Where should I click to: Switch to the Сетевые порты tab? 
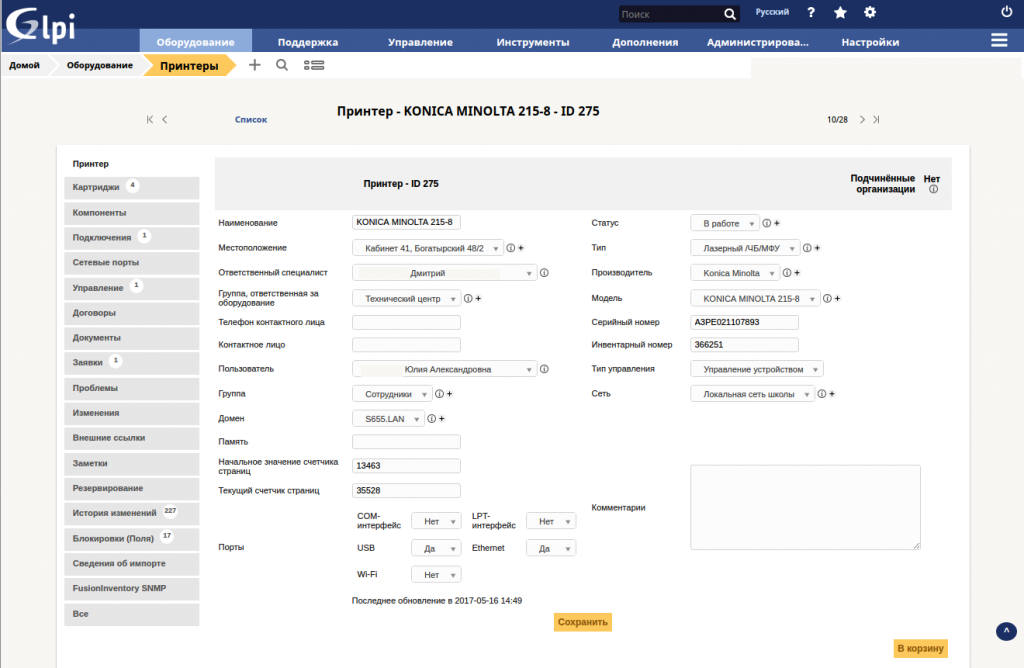(132, 262)
